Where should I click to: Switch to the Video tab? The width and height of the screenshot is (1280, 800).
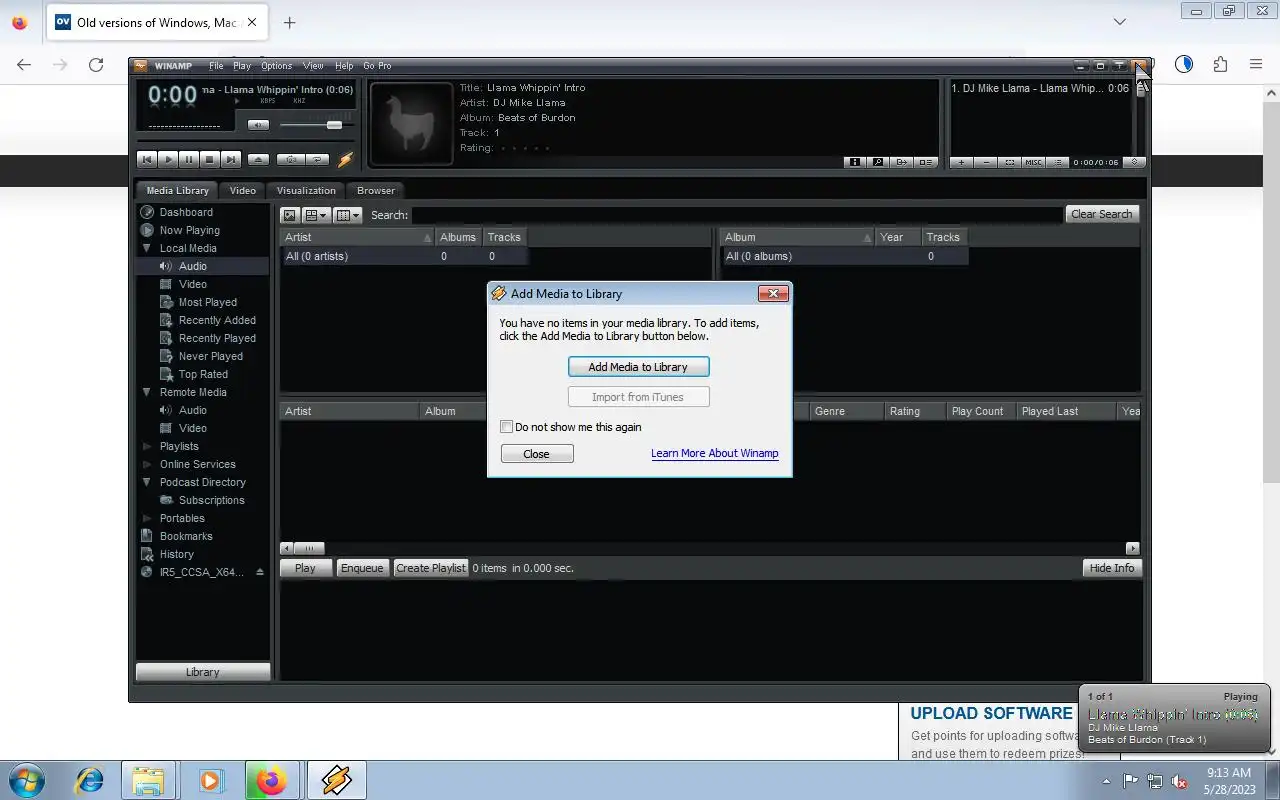[243, 190]
